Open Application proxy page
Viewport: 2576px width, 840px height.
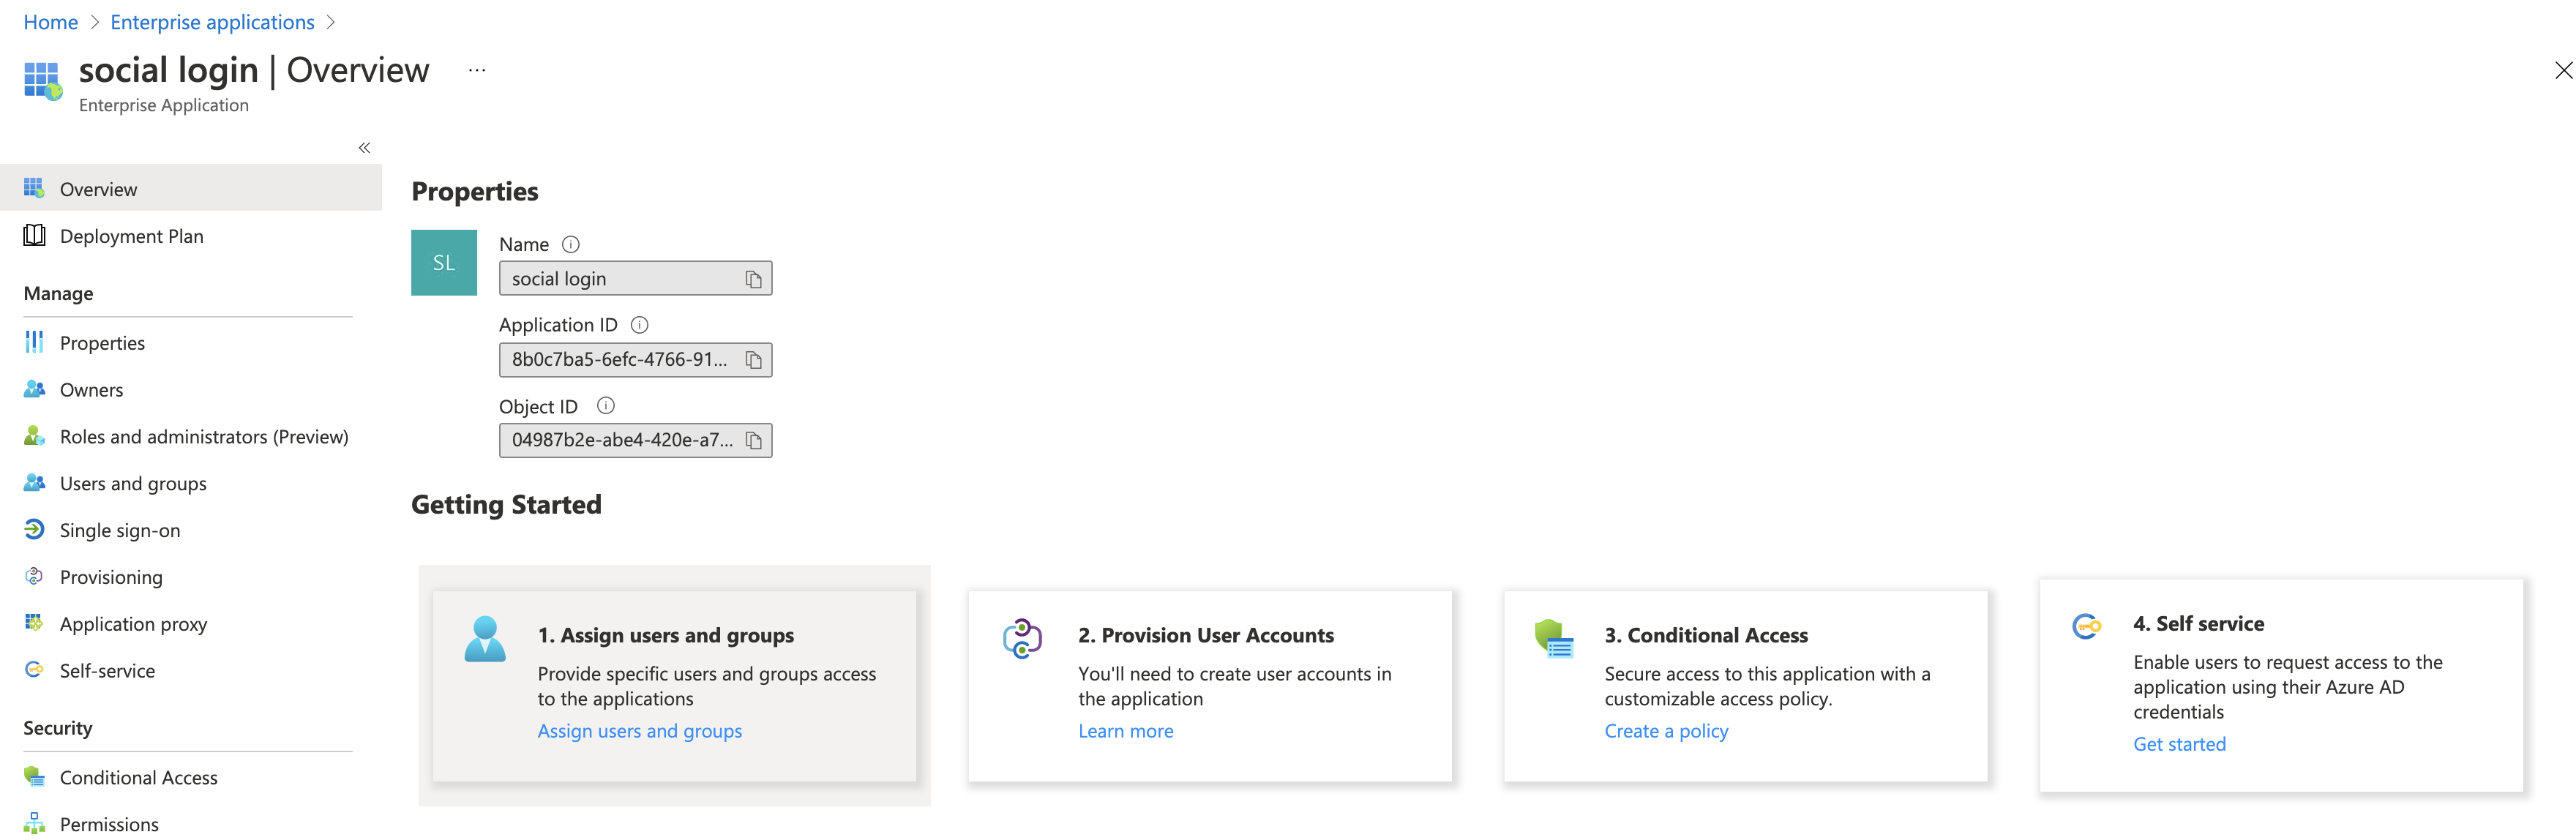pos(133,624)
